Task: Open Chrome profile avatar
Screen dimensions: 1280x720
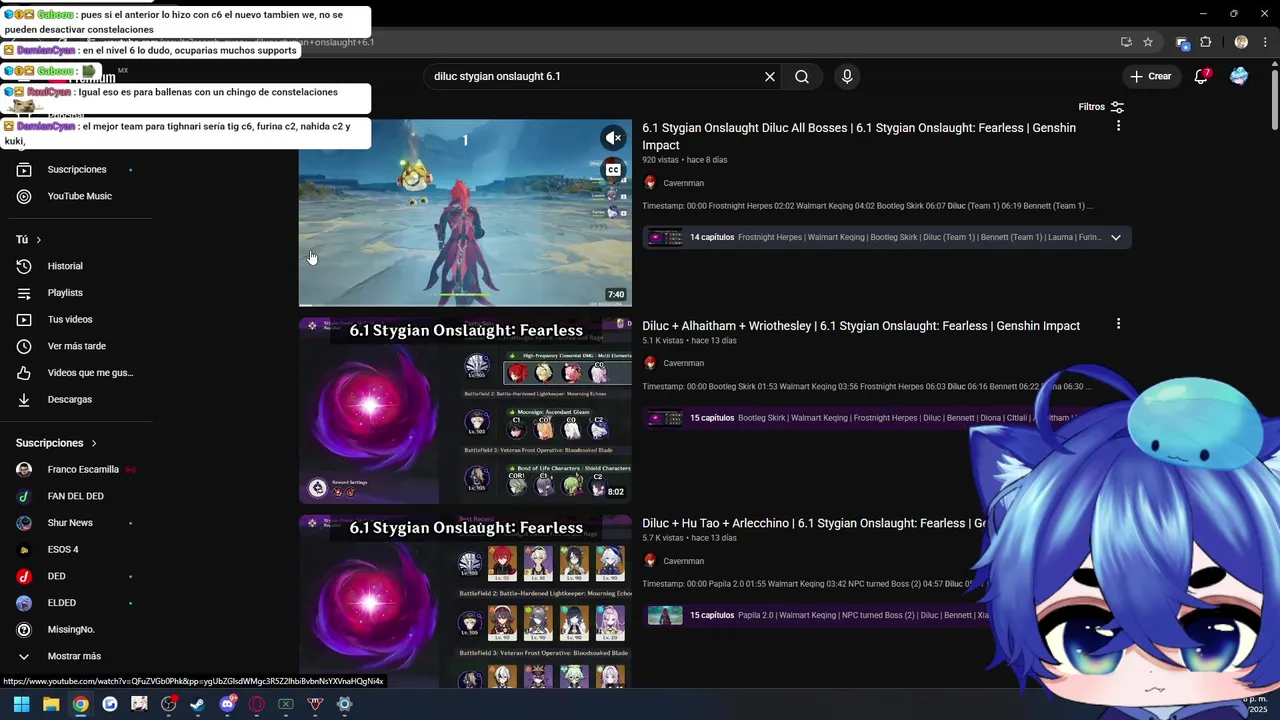Action: (x=1241, y=42)
